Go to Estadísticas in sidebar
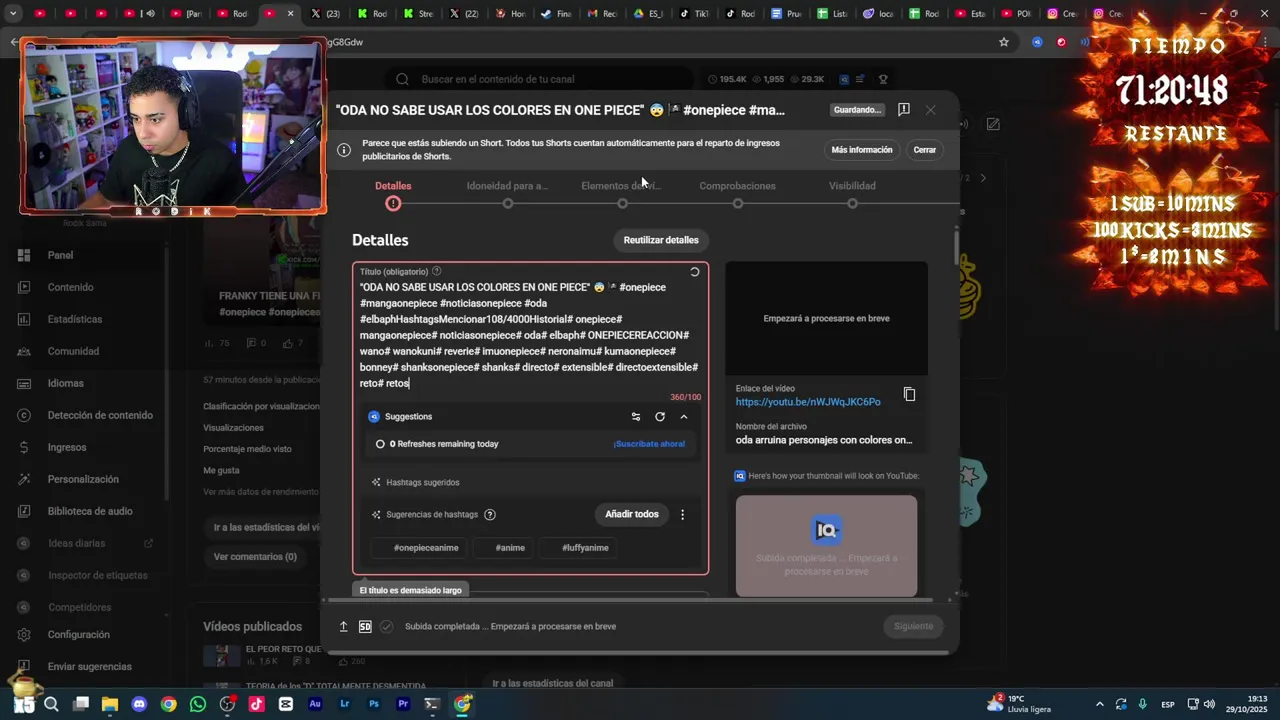The image size is (1280, 720). tap(74, 319)
